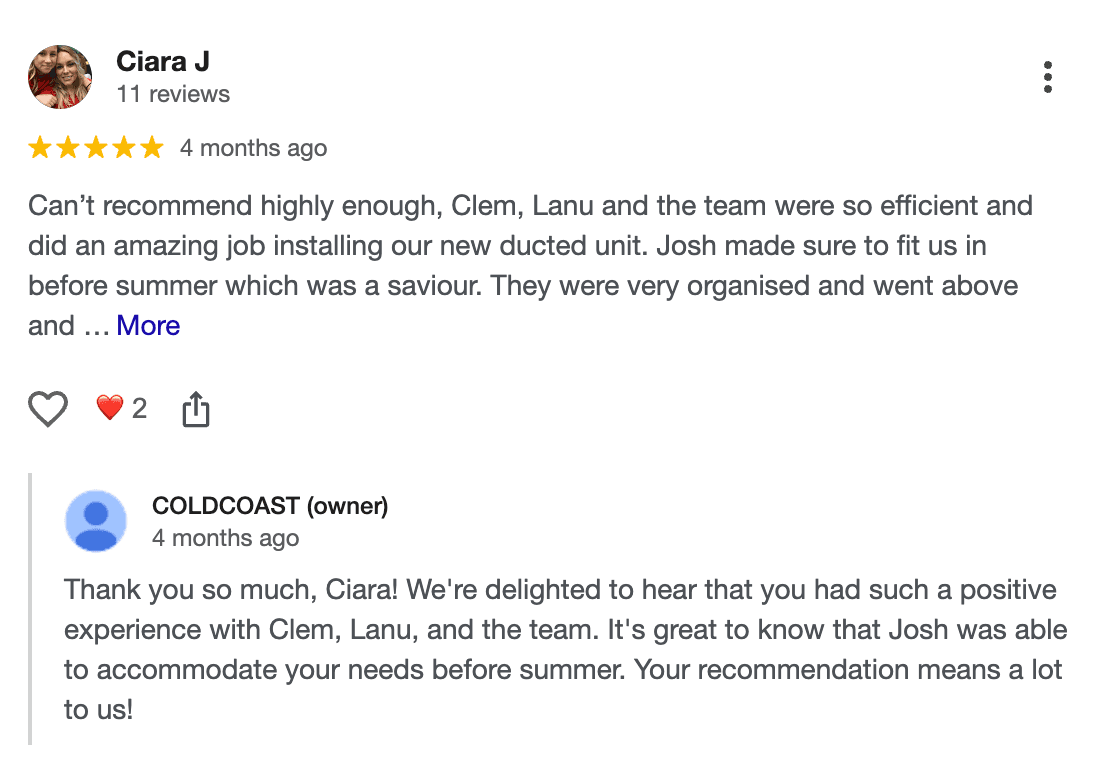Click the reaction count number 2
Image resolution: width=1100 pixels, height=770 pixels.
140,408
